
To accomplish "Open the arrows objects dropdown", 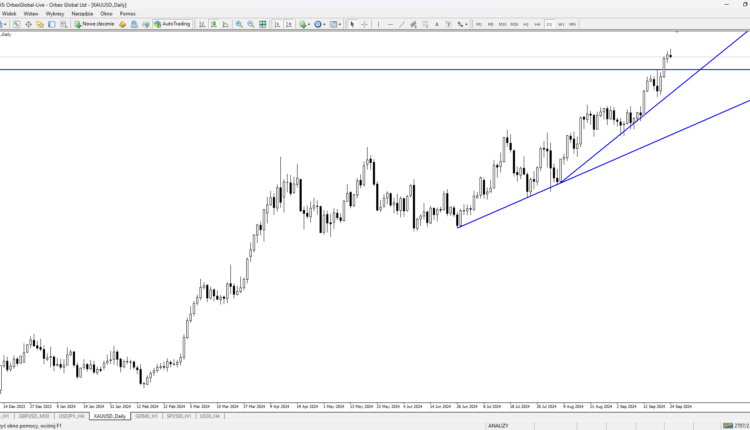I will tap(462, 24).
